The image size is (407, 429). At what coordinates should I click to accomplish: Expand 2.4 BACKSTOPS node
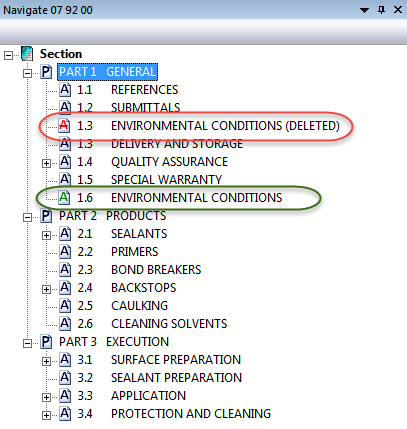46,289
